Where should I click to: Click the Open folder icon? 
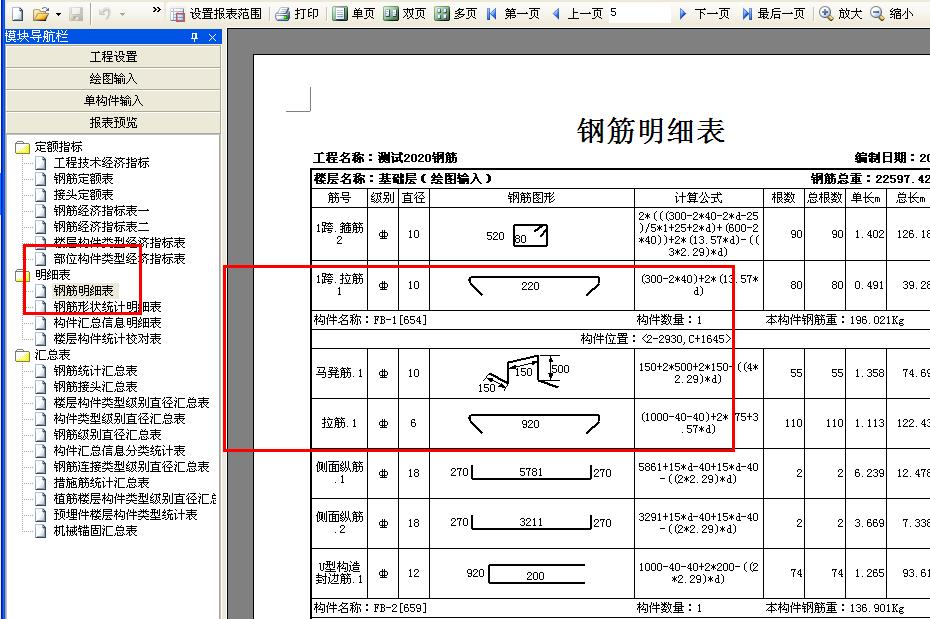40,13
